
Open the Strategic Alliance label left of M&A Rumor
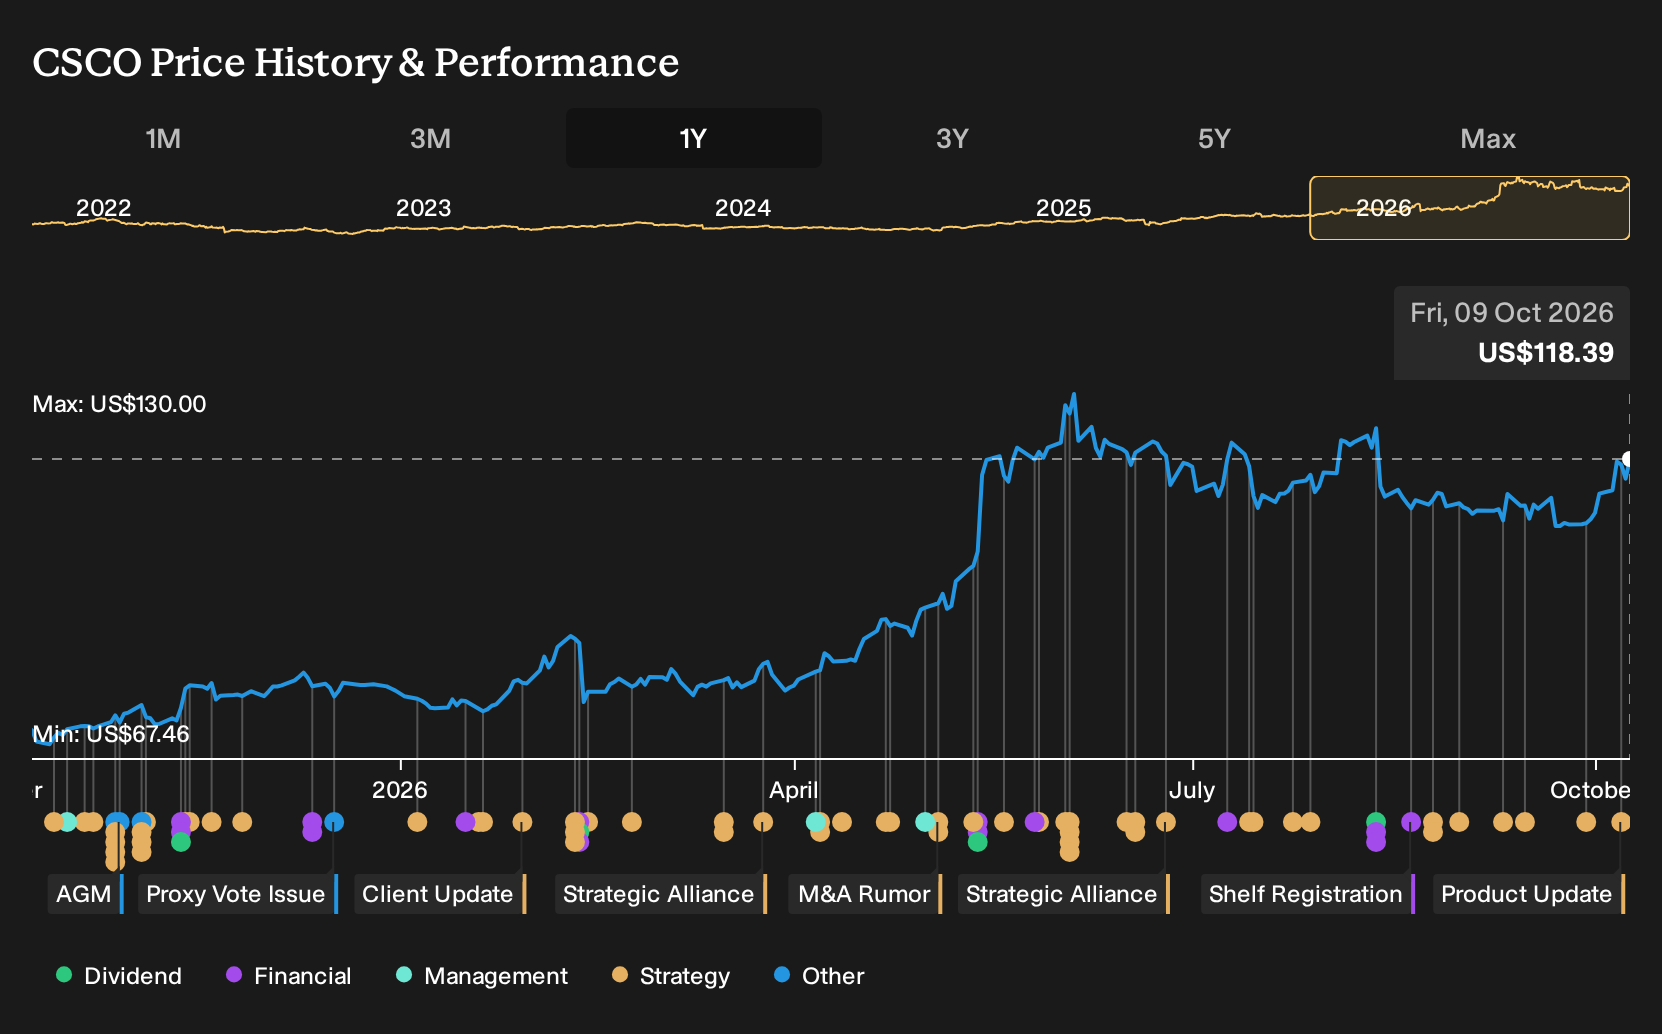pos(661,894)
